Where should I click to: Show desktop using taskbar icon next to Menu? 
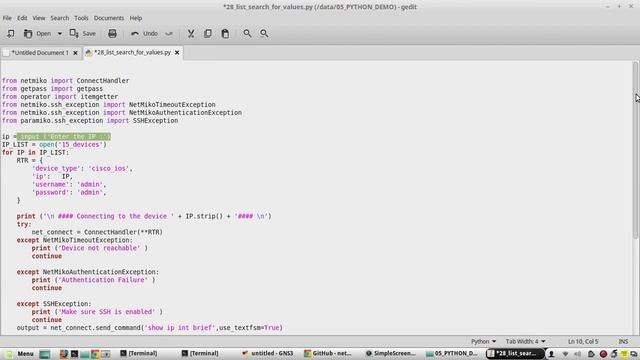pyautogui.click(x=45, y=354)
